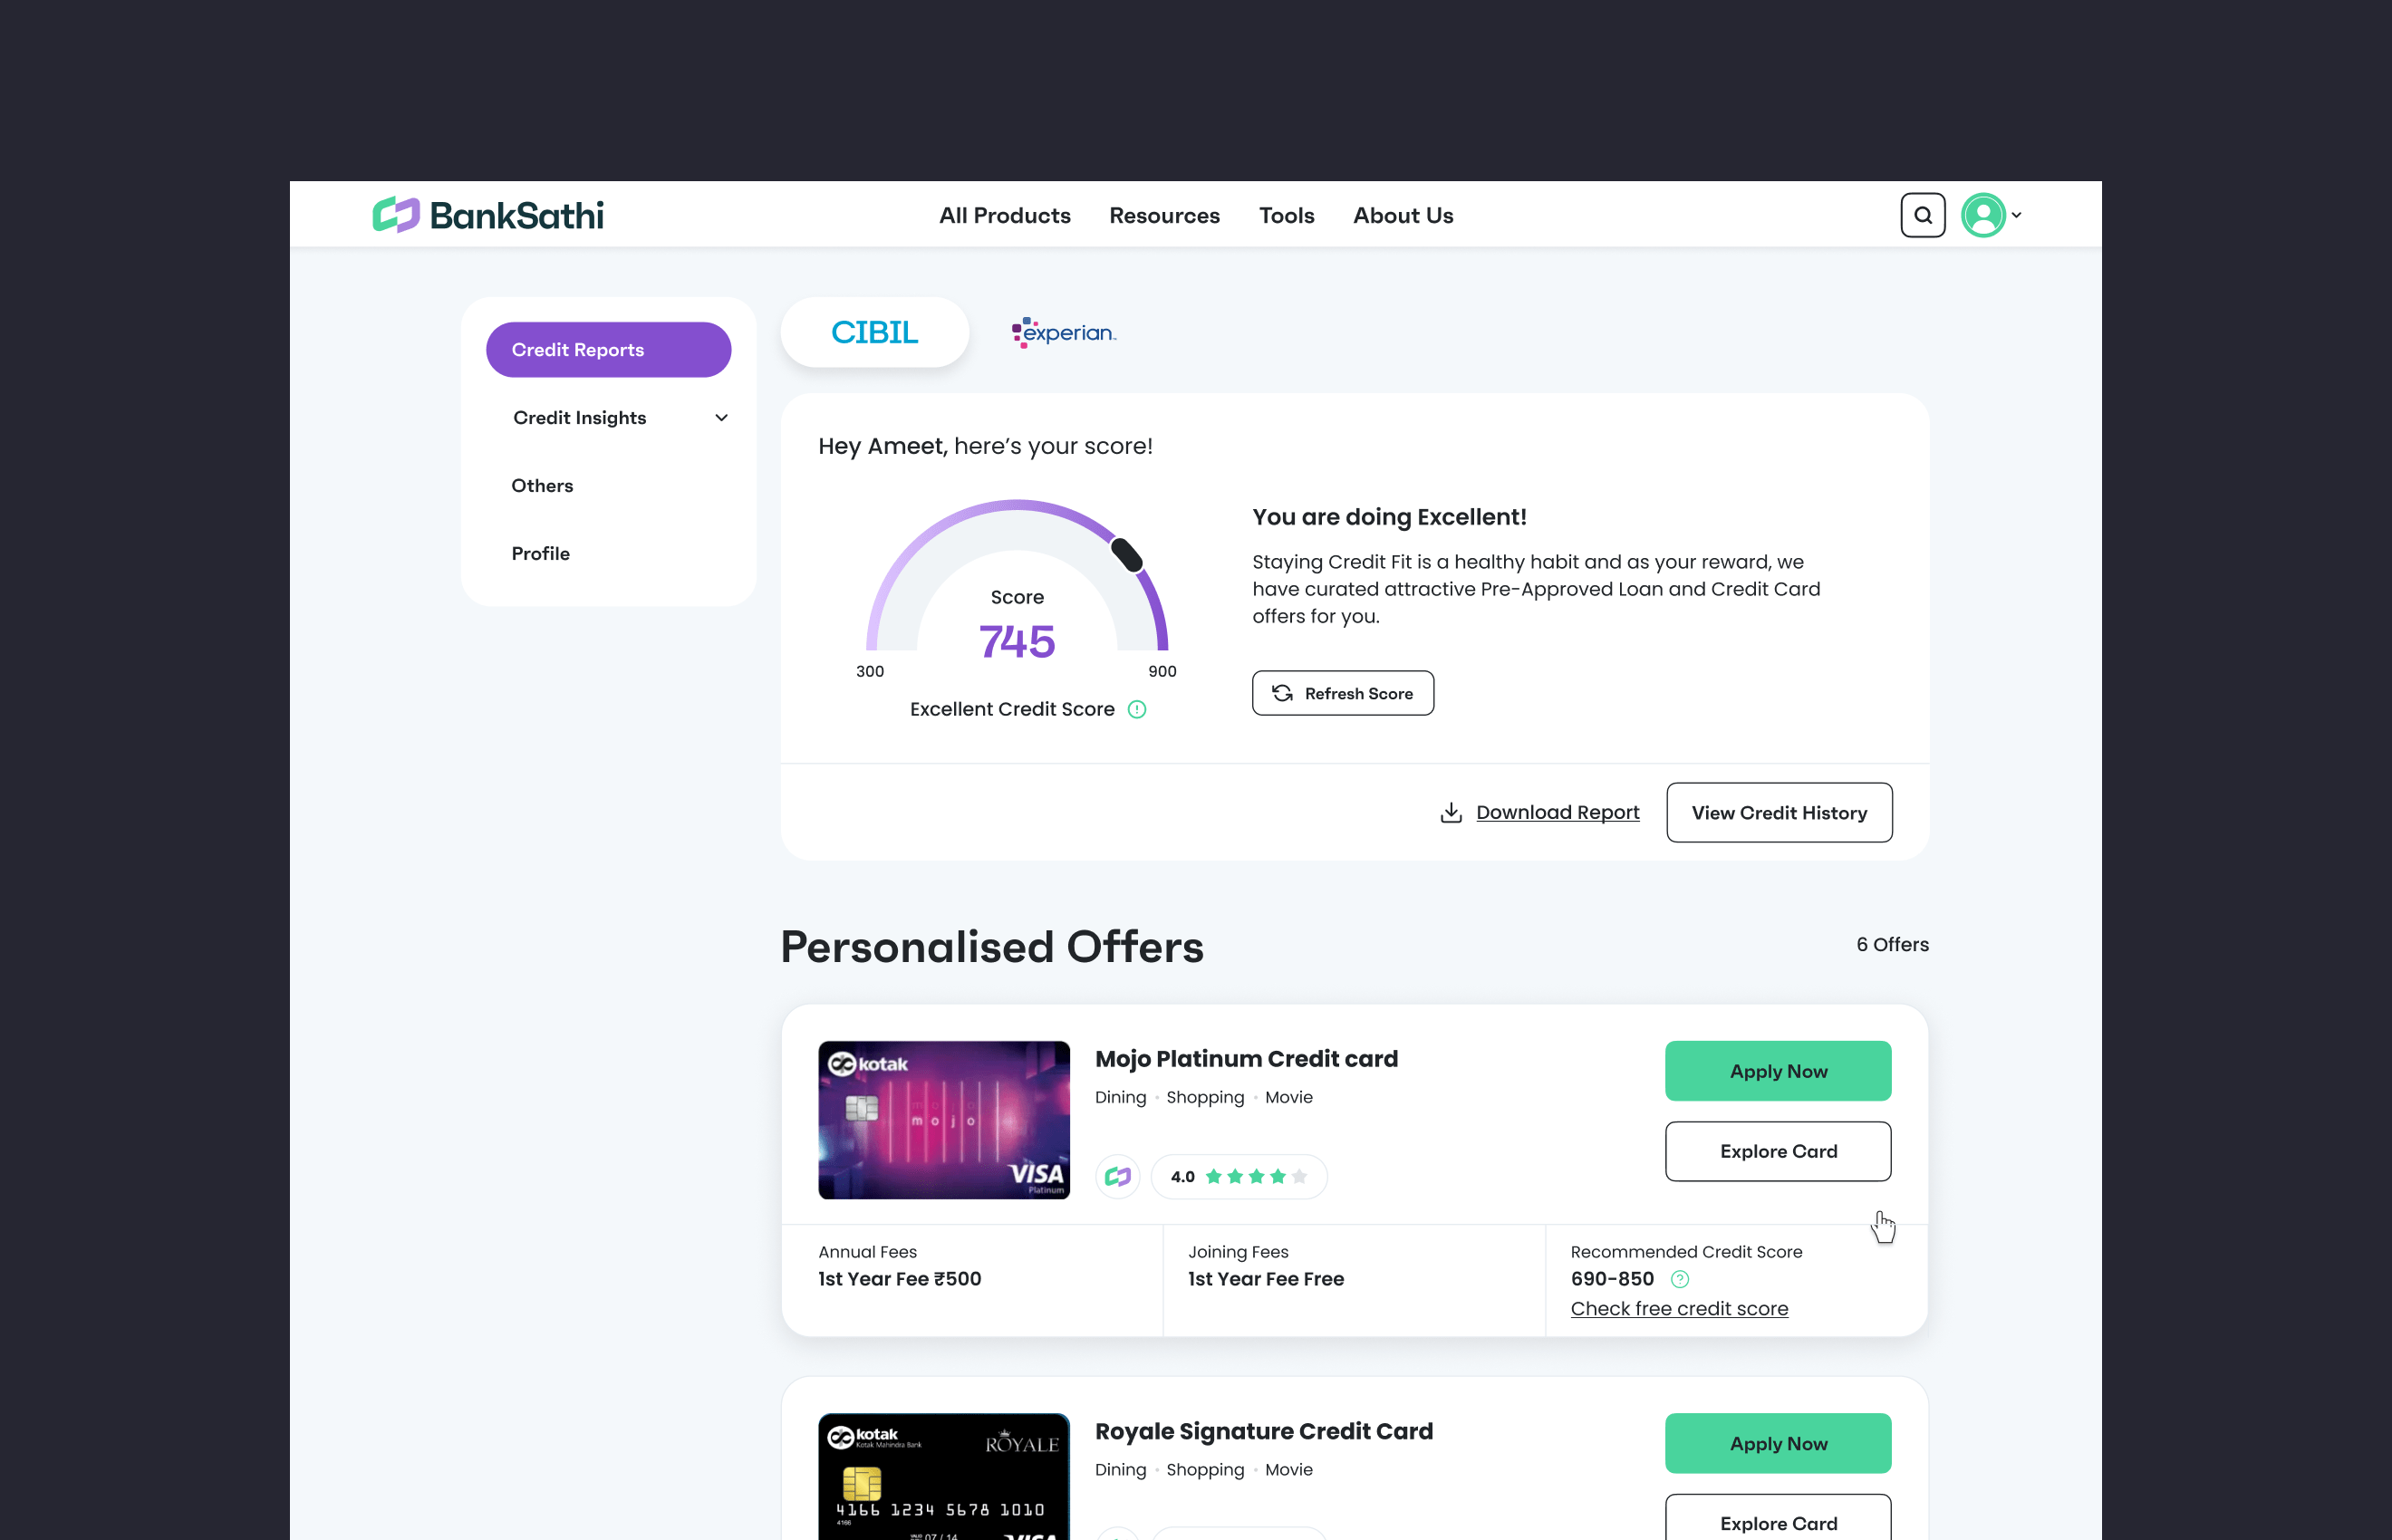Image resolution: width=2392 pixels, height=1540 pixels.
Task: Switch to the Experian tab
Action: tap(1063, 333)
